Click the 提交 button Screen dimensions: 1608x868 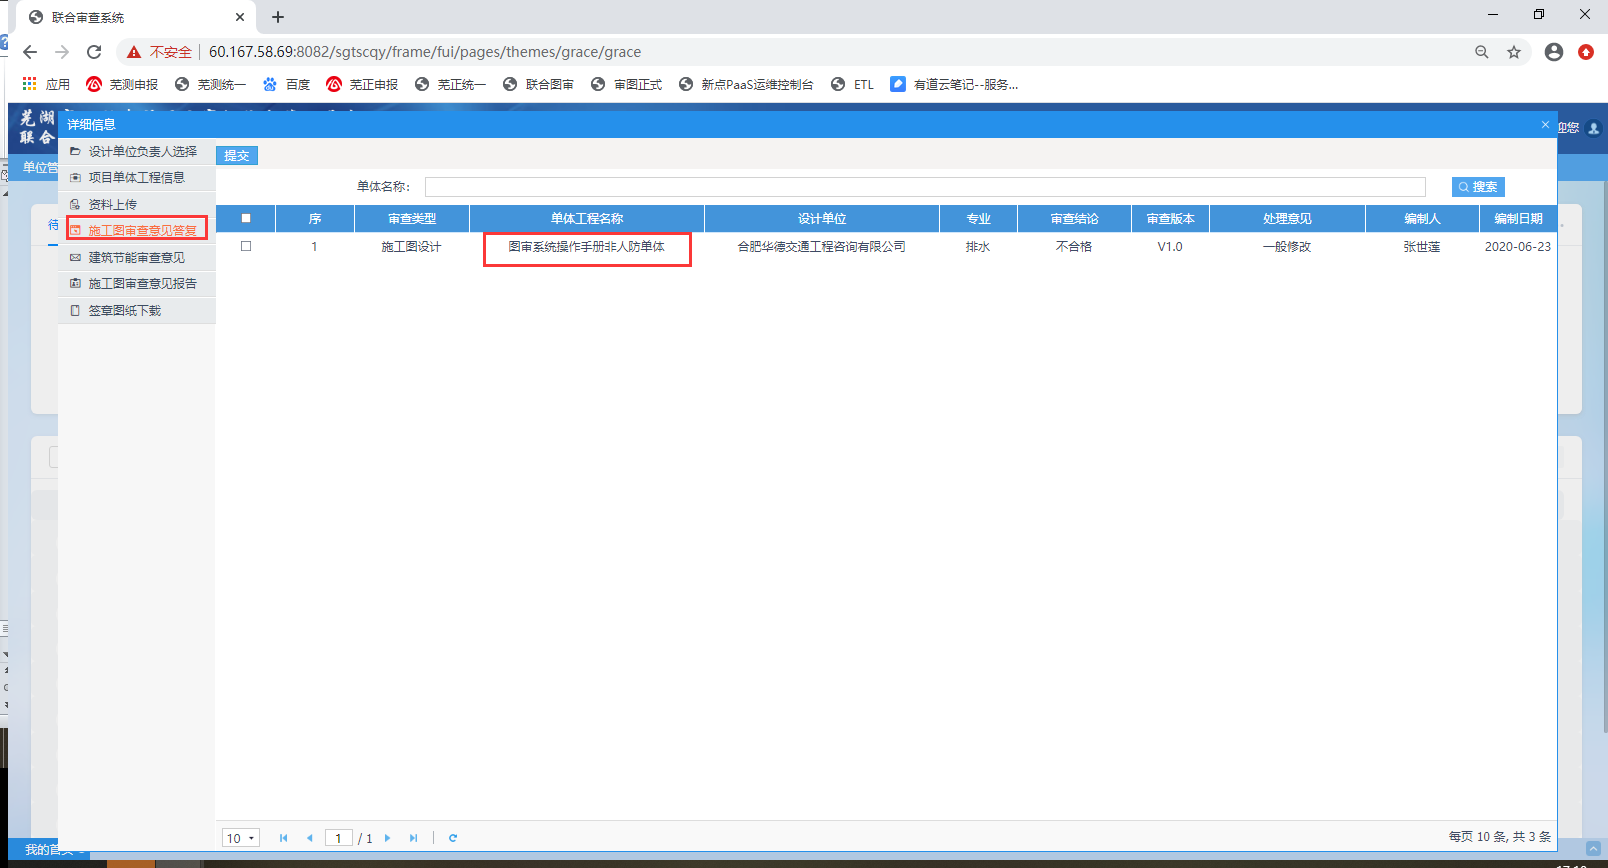[x=237, y=156]
